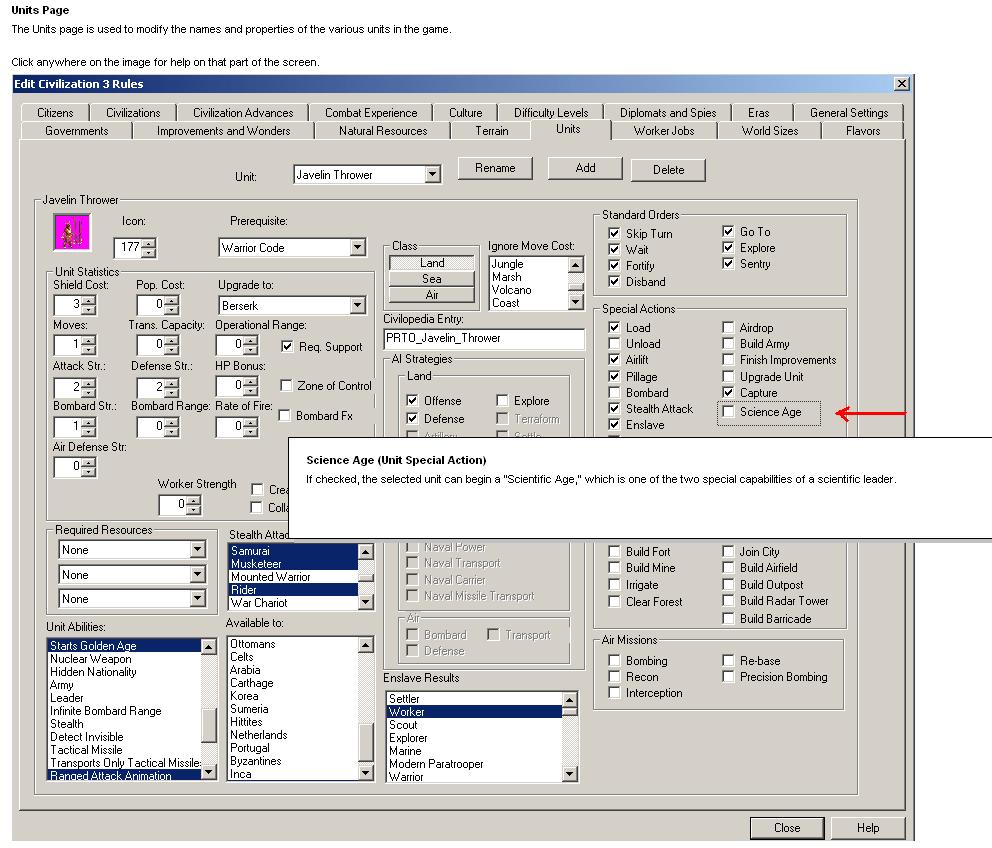Enable the Interception air mission

(614, 693)
